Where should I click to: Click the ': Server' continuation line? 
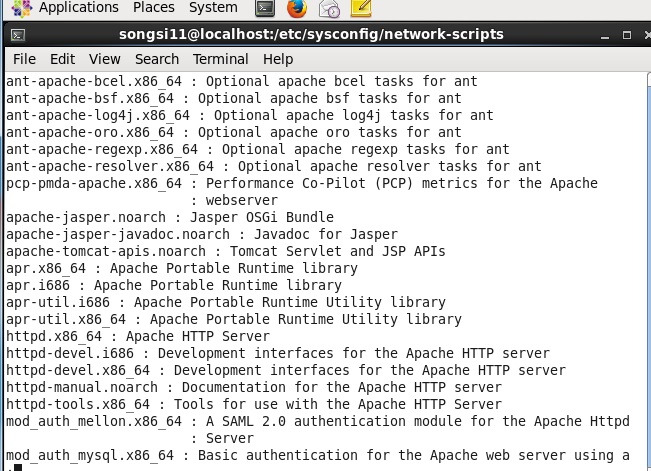pos(222,439)
